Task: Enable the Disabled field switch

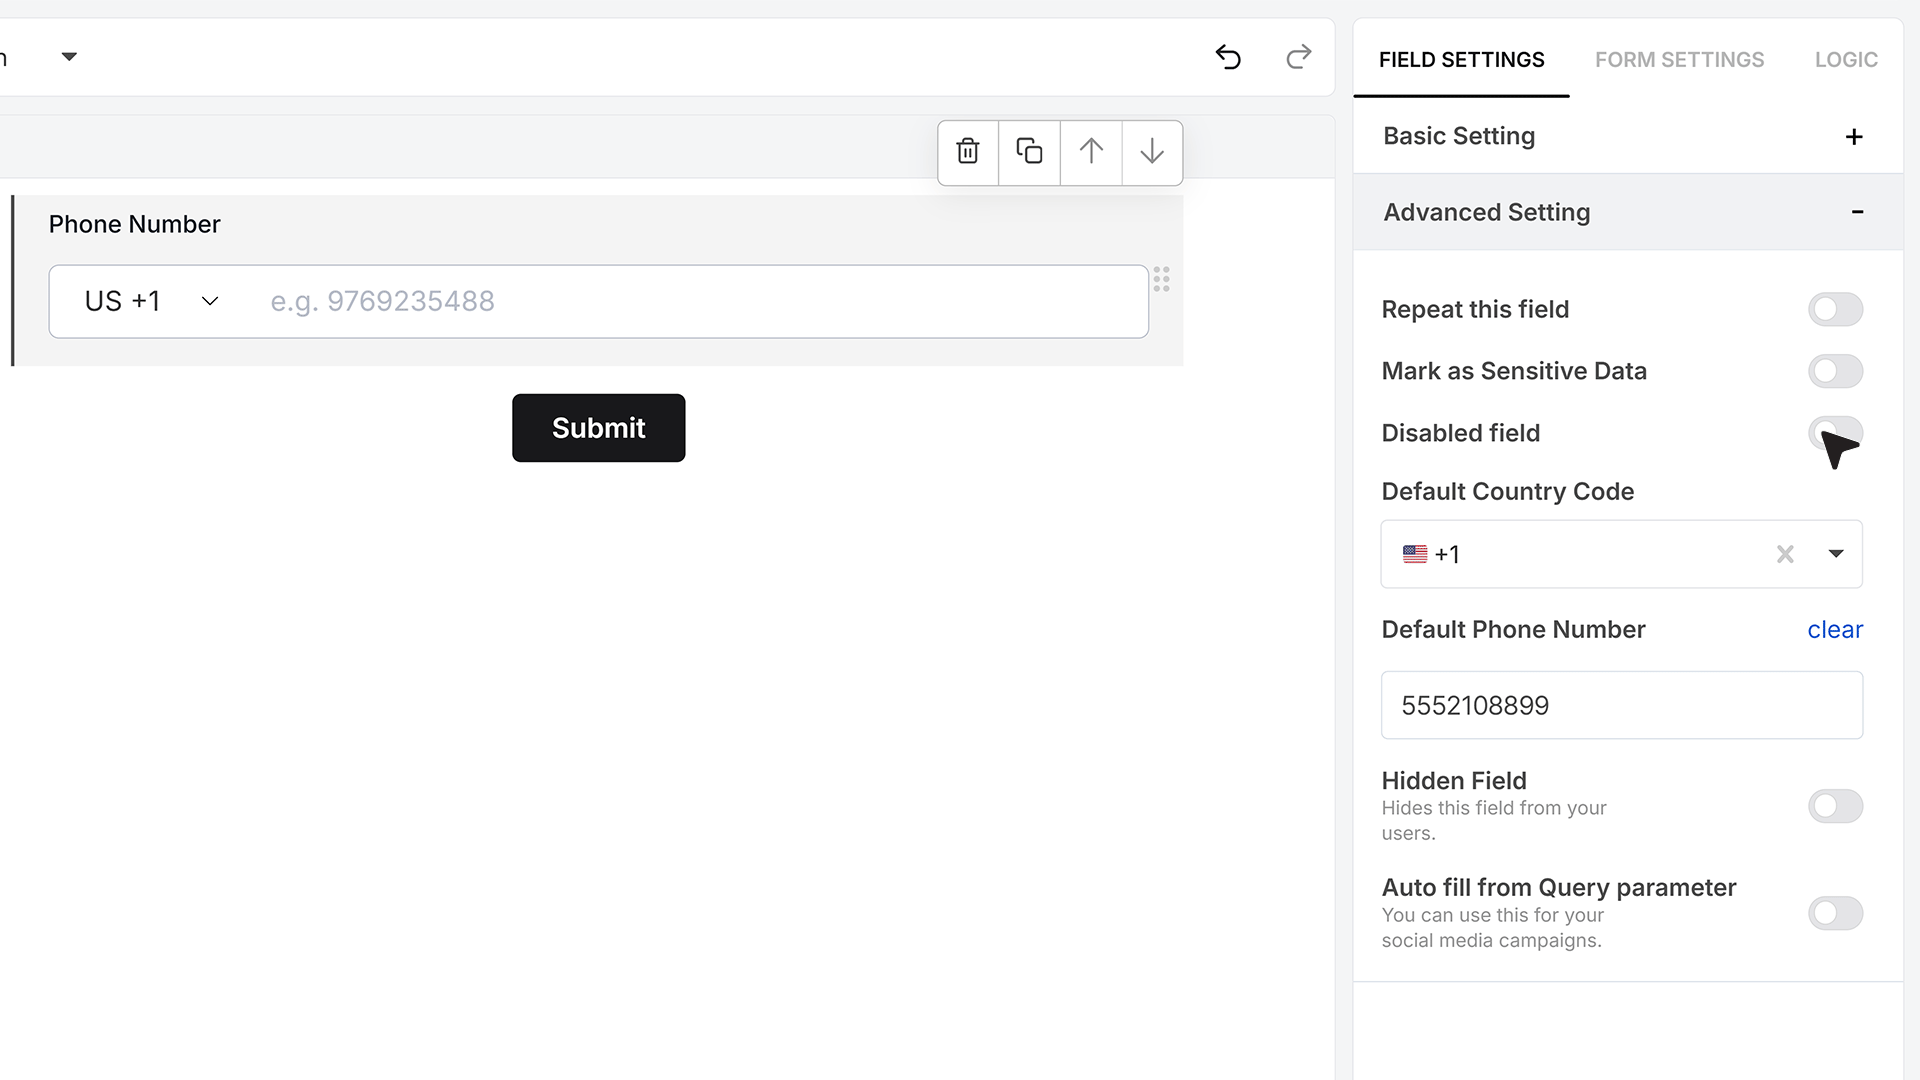Action: tap(1835, 433)
